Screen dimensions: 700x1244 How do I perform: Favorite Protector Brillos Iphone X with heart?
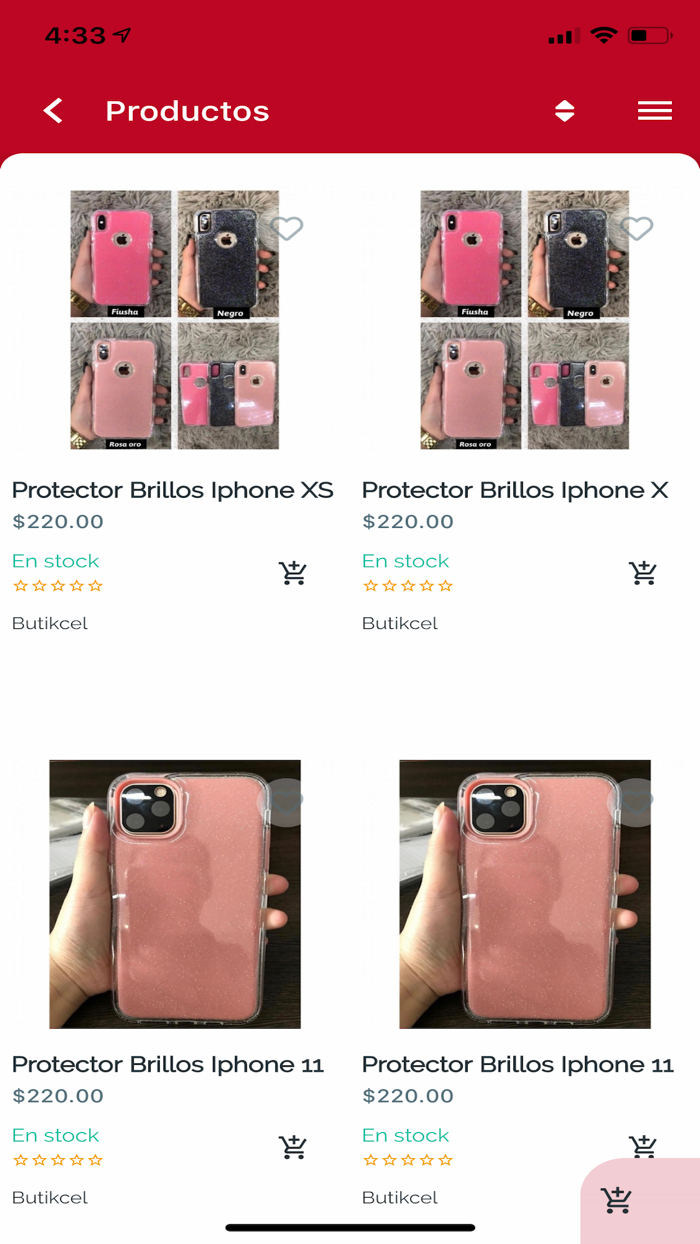pyautogui.click(x=638, y=229)
